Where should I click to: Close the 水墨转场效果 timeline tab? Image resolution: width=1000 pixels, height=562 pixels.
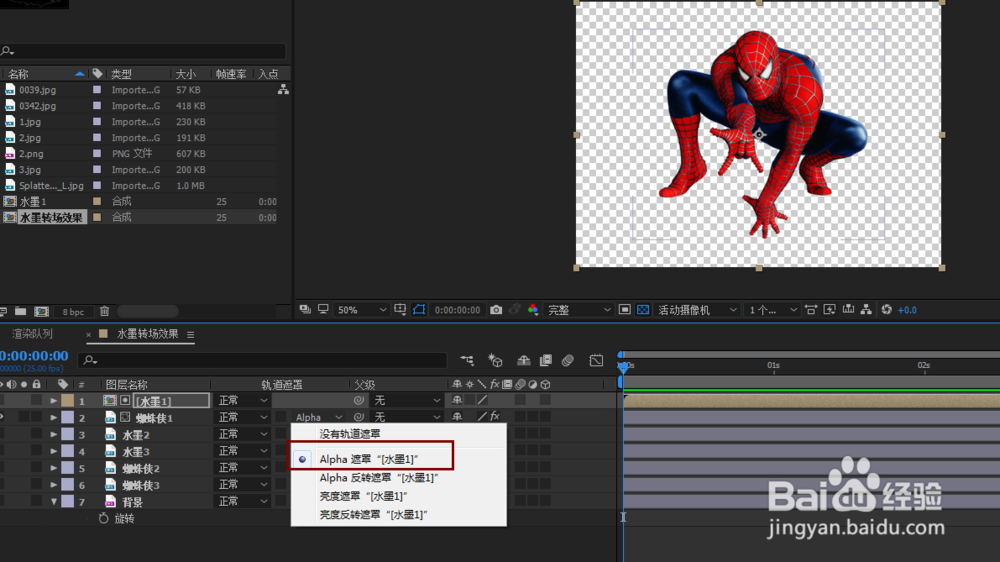point(88,334)
